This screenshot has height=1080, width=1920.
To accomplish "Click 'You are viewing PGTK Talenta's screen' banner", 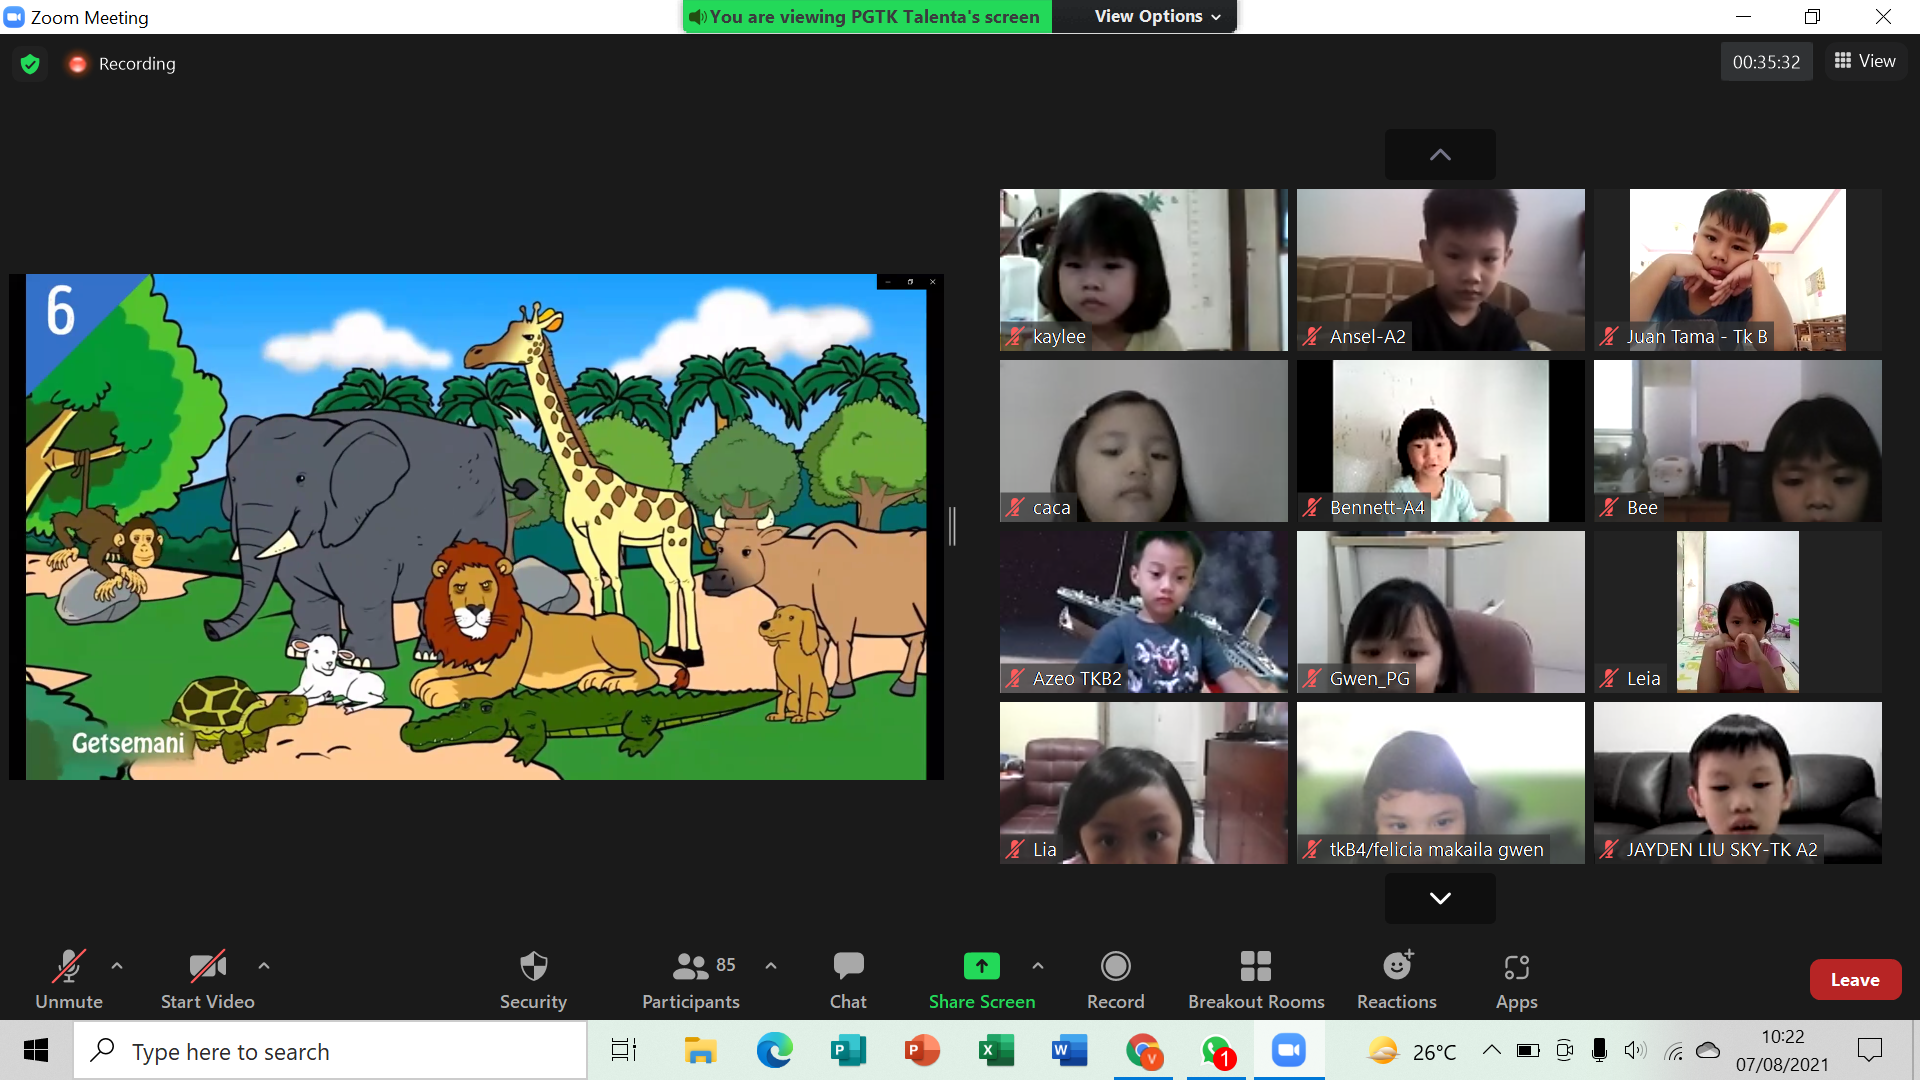I will [x=867, y=16].
